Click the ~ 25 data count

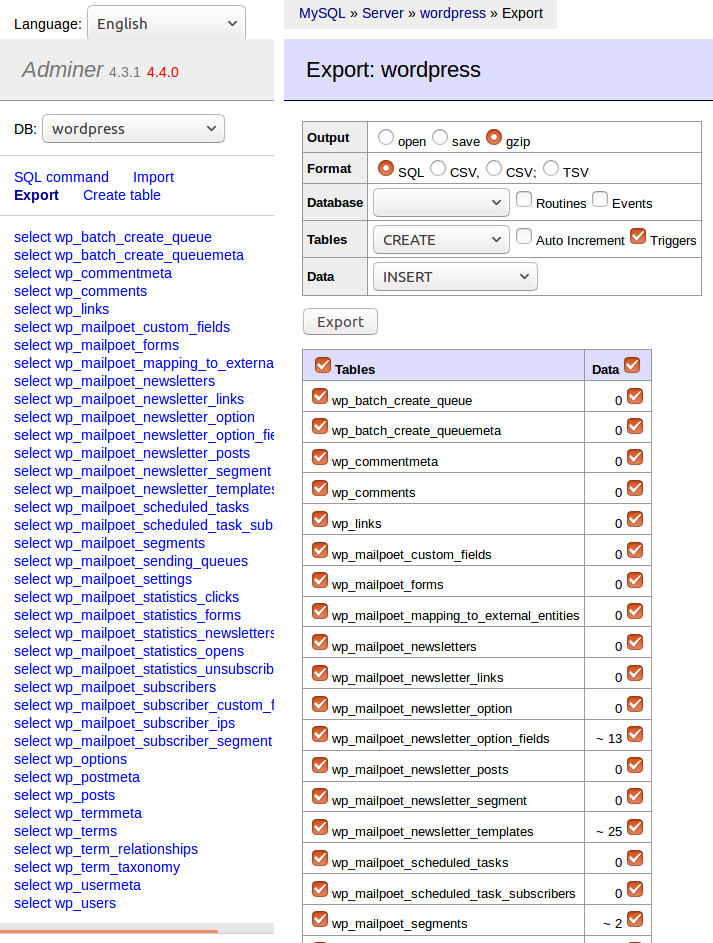(609, 832)
